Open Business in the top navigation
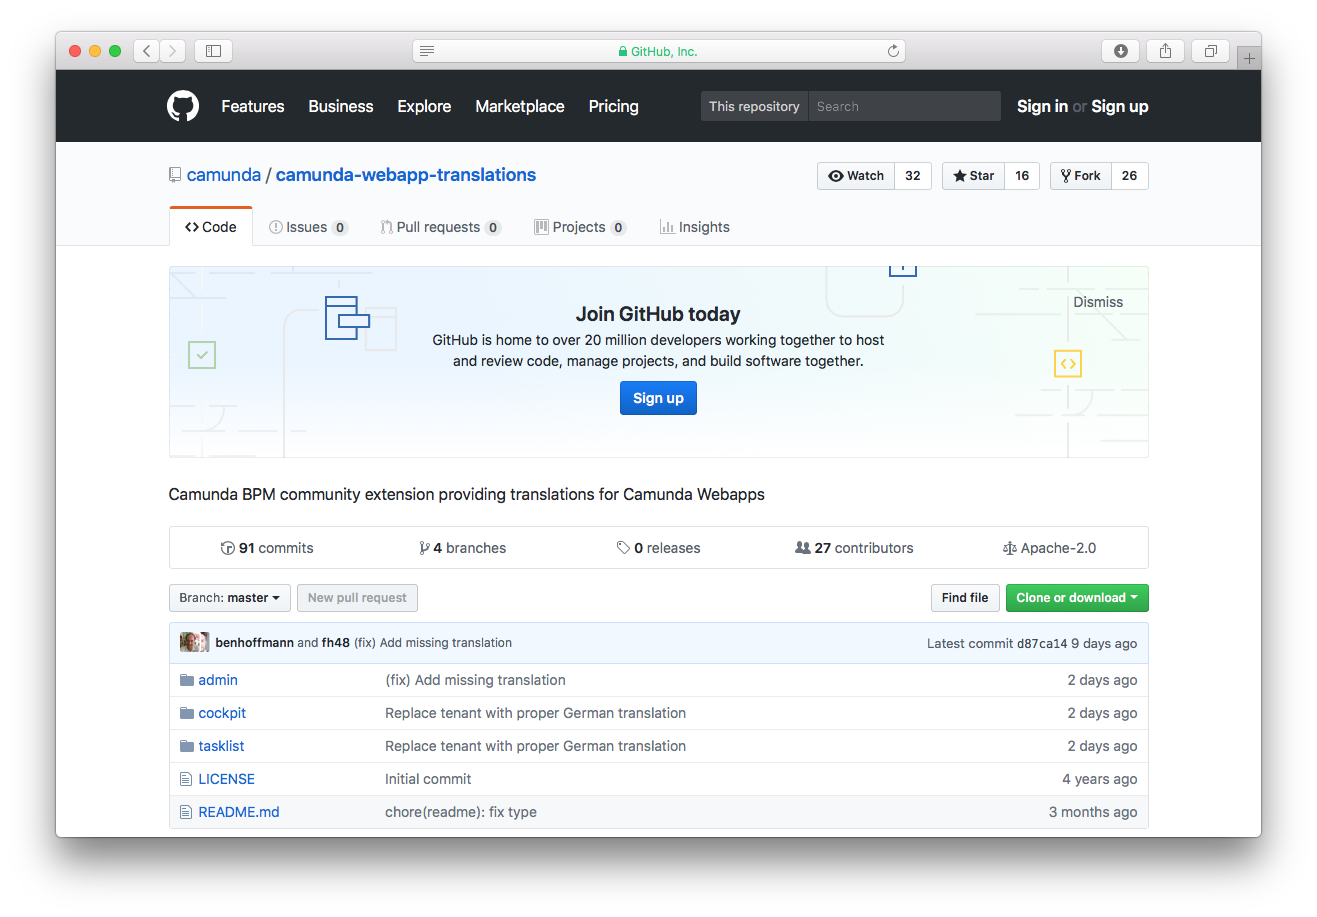The width and height of the screenshot is (1317, 917). pos(341,106)
